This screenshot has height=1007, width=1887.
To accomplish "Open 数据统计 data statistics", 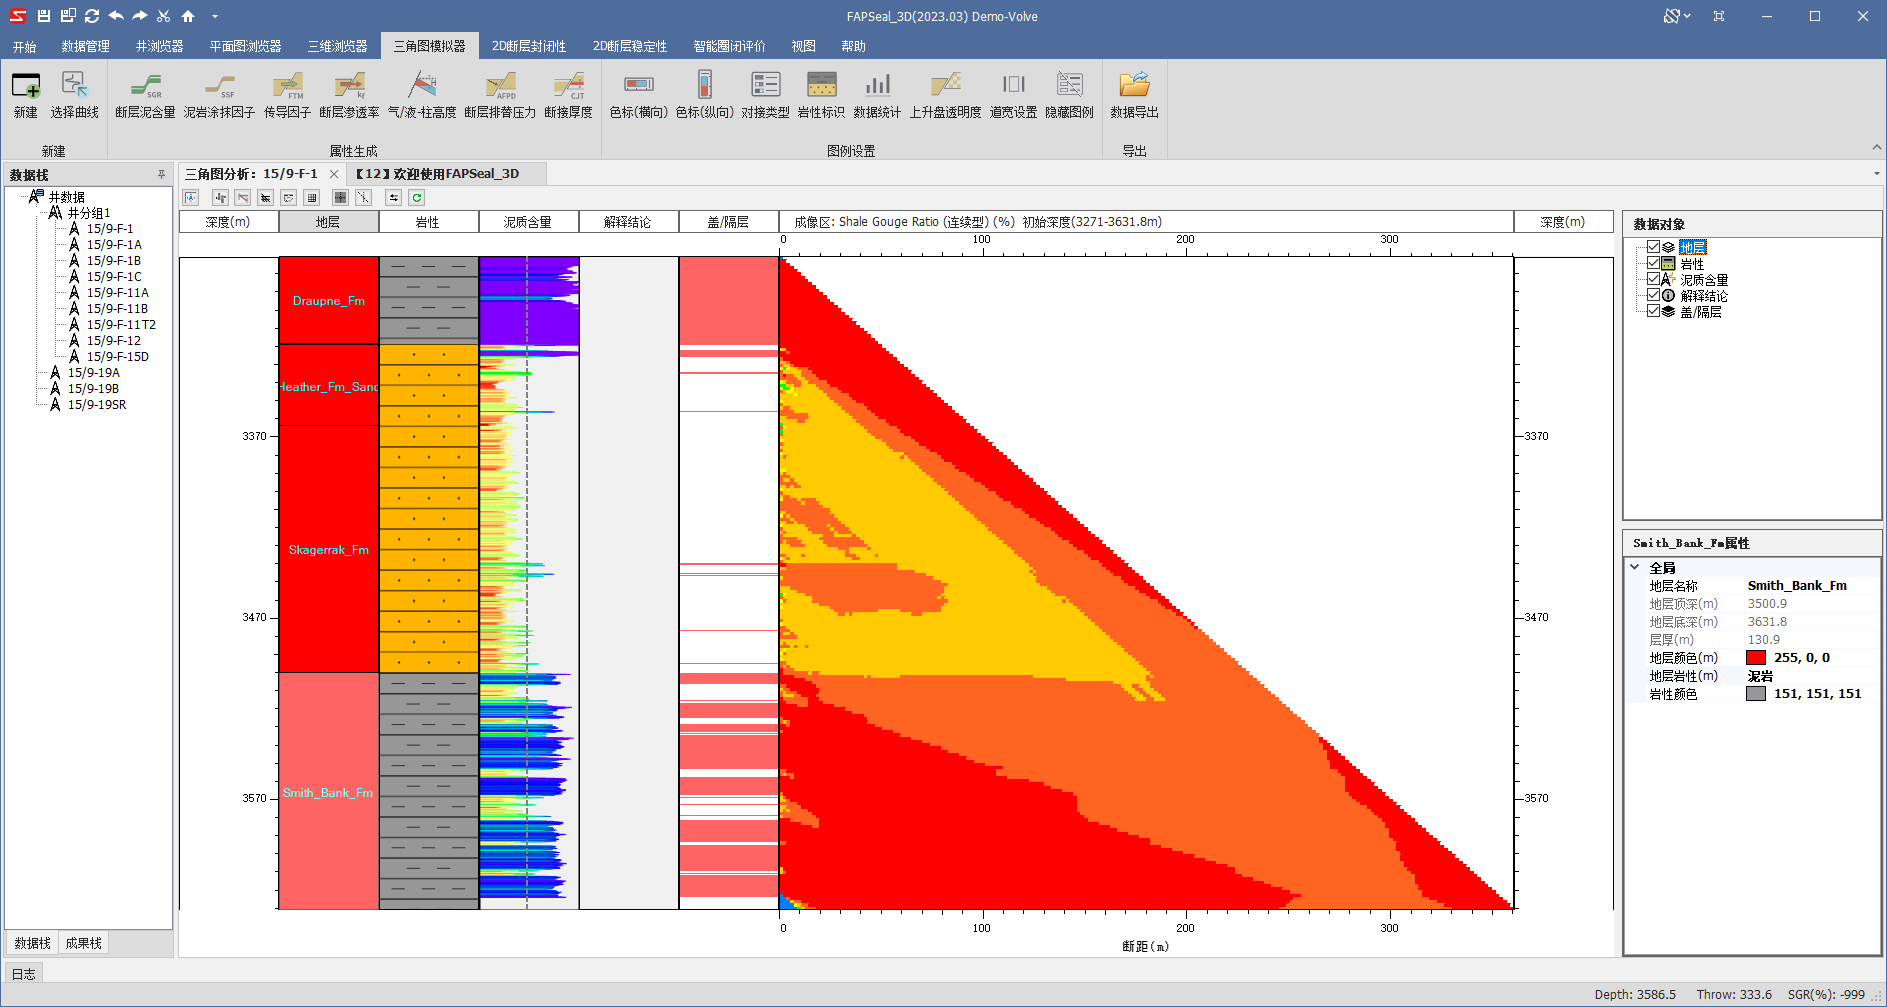I will point(877,95).
